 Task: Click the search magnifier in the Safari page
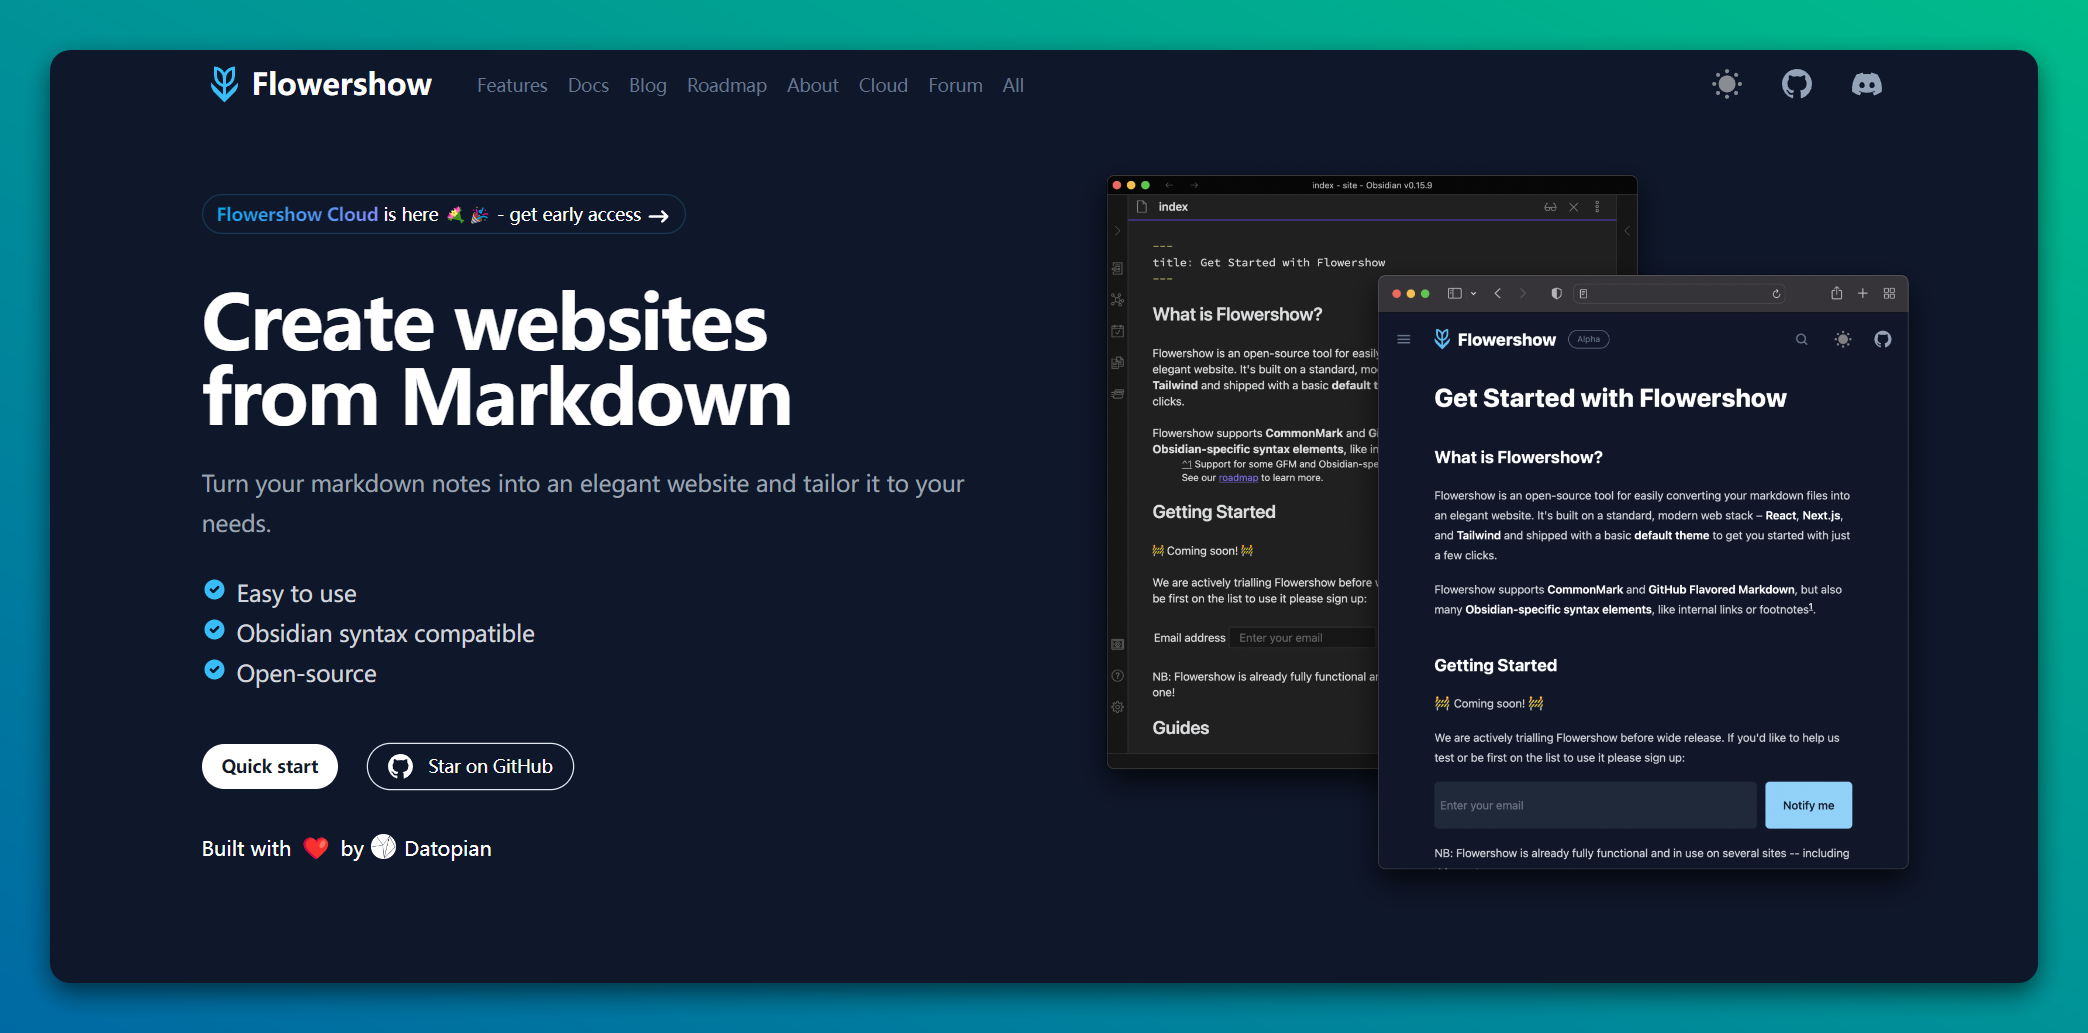[x=1802, y=340]
